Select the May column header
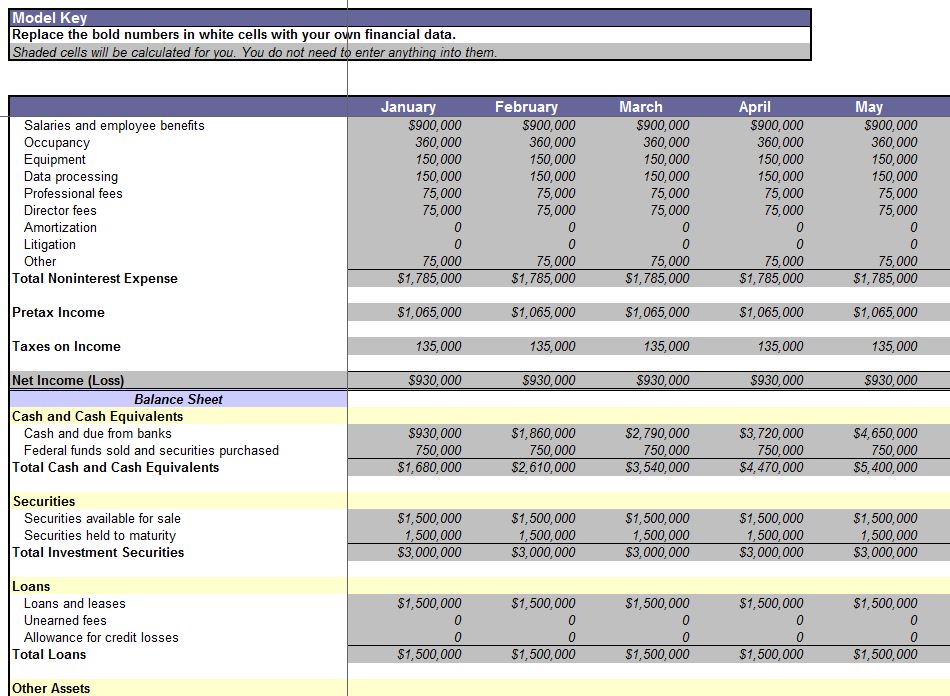This screenshot has height=696, width=950. tap(868, 107)
